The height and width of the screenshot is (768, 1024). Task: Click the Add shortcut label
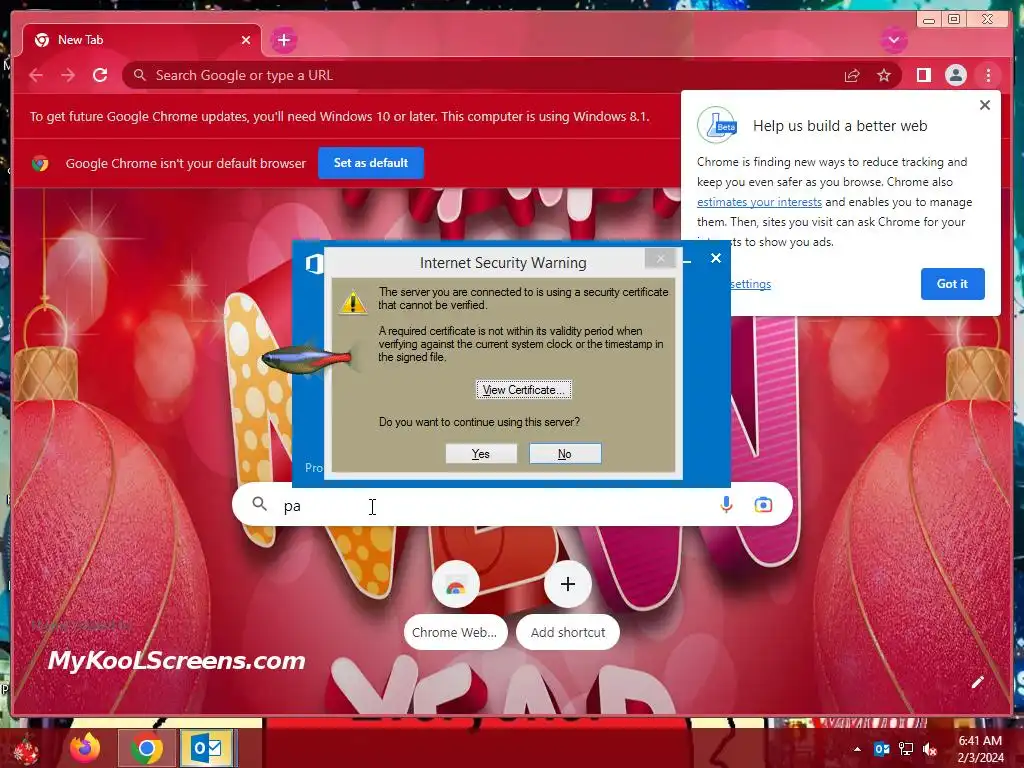click(568, 632)
